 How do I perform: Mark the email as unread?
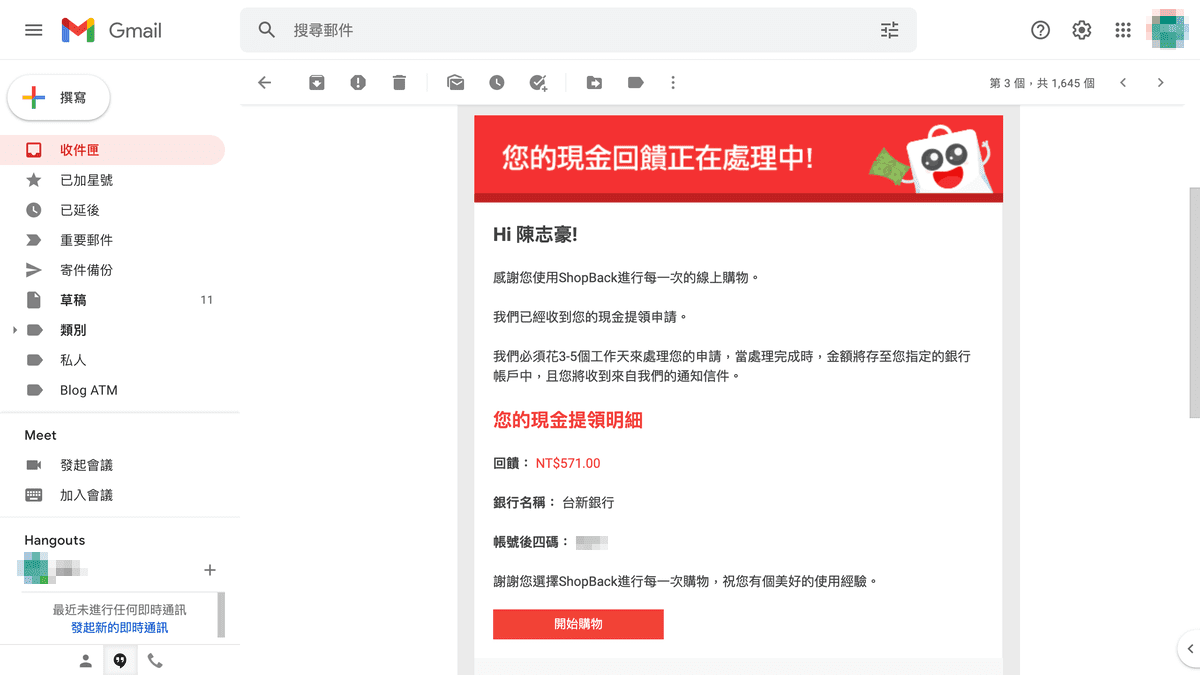point(455,82)
